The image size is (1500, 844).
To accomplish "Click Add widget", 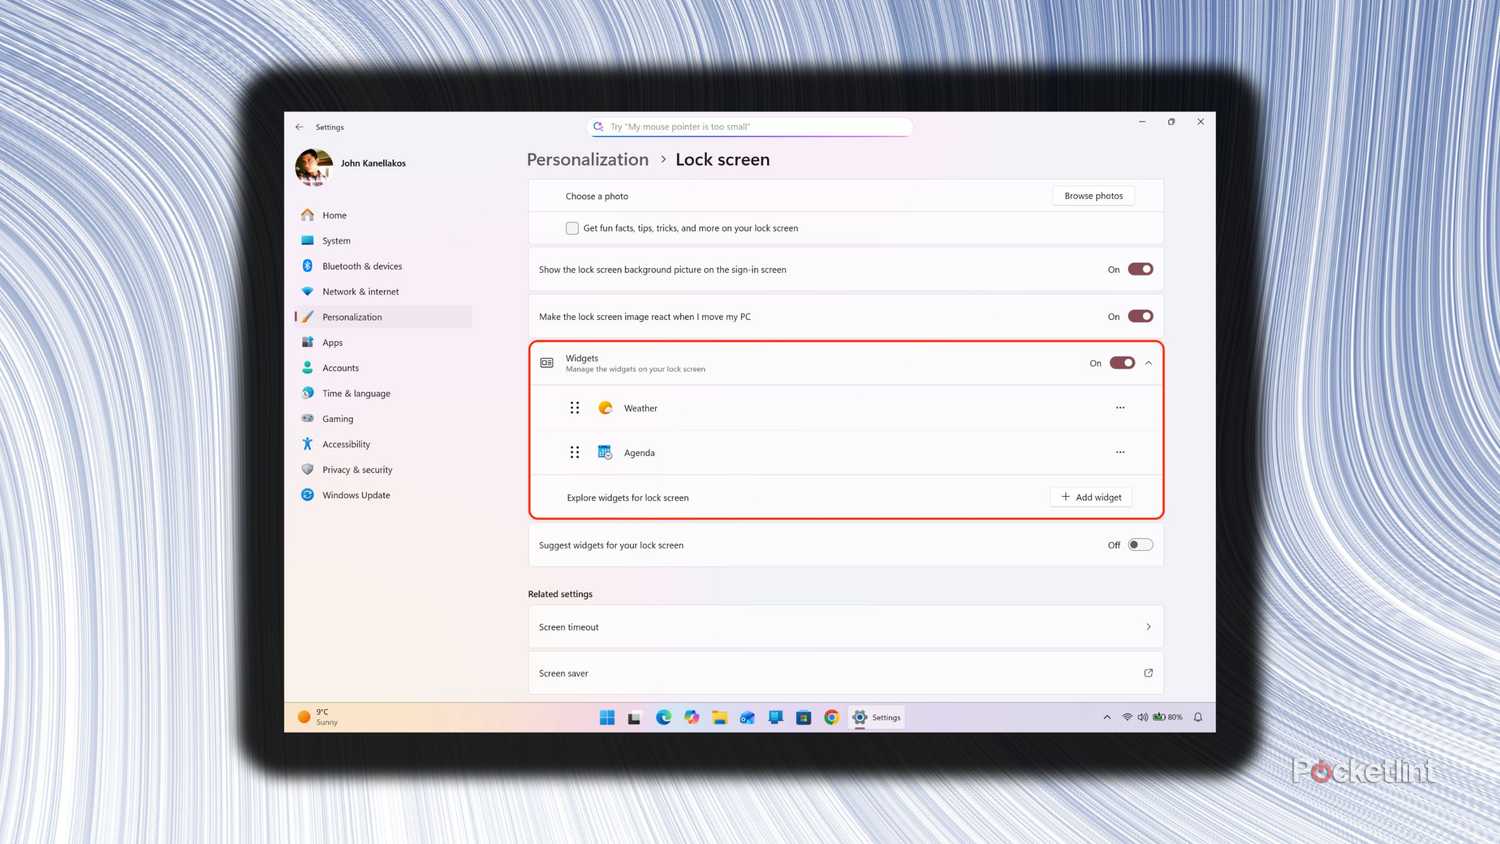I will click(x=1090, y=497).
